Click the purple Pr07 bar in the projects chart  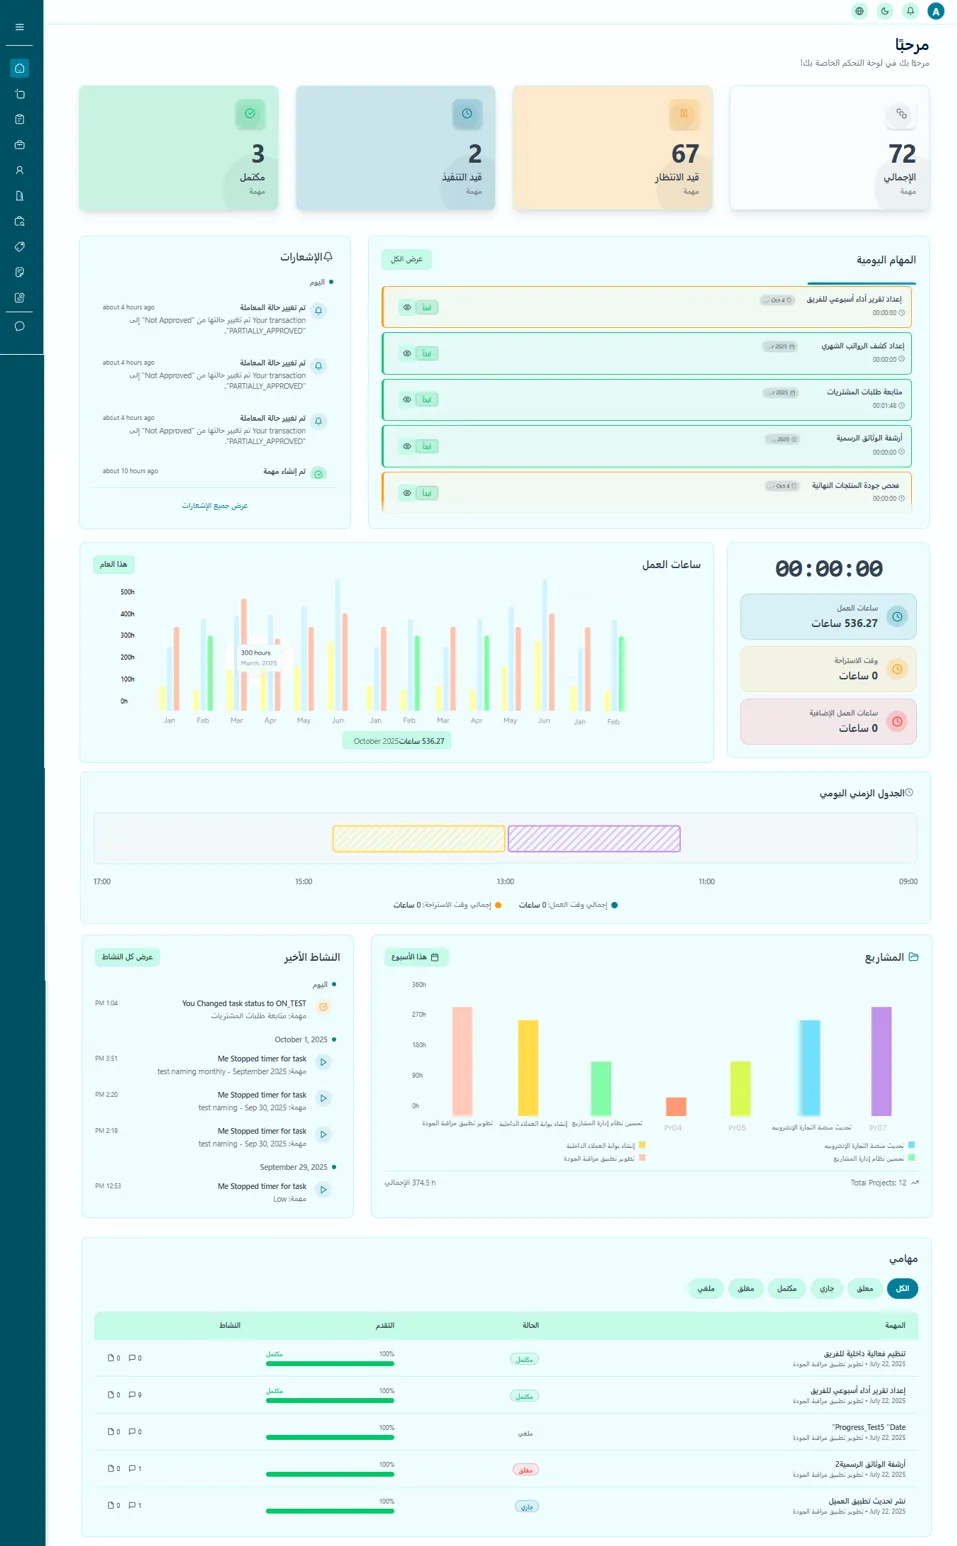click(881, 1061)
